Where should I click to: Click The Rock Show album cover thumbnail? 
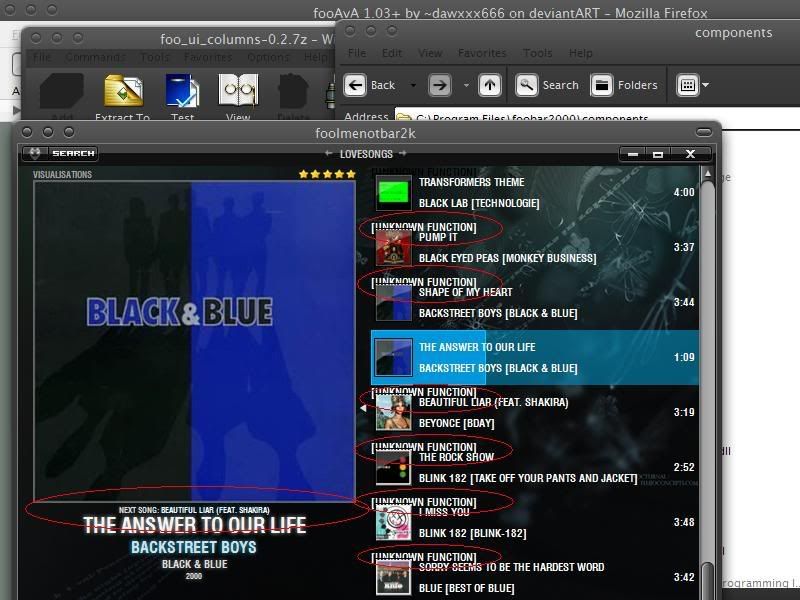click(x=393, y=468)
